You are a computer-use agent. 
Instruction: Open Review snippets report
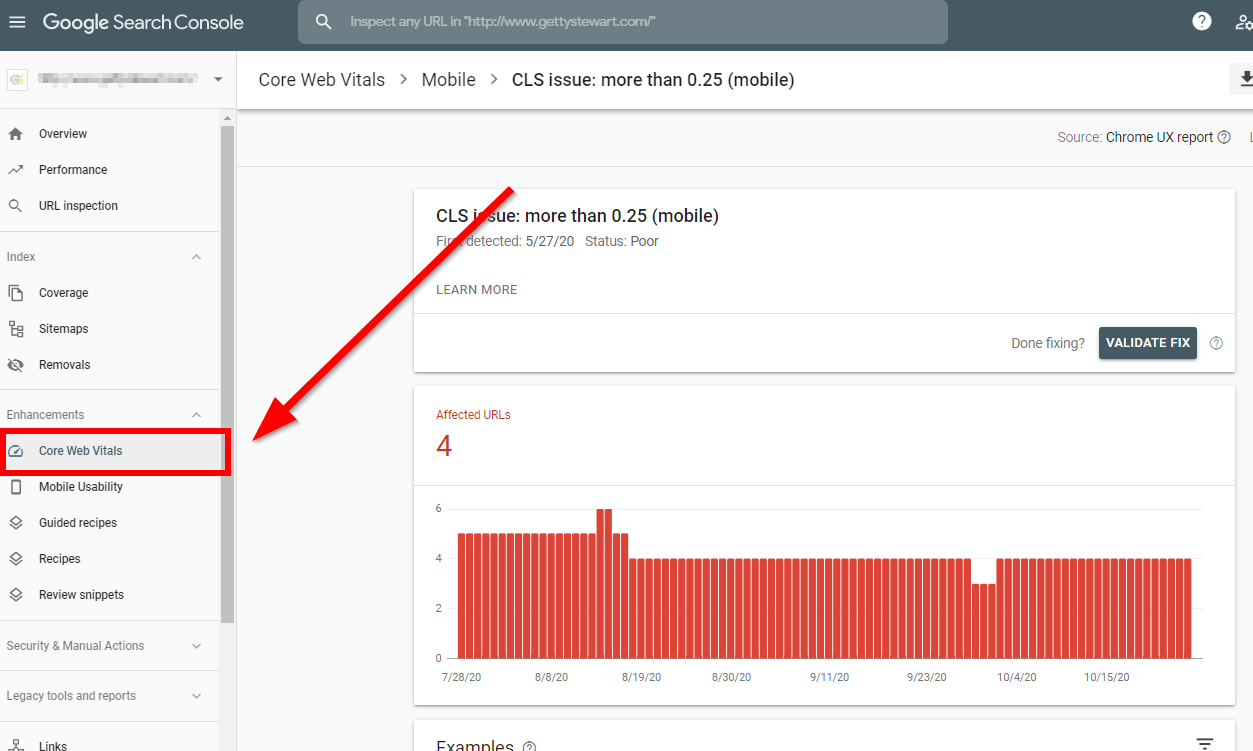pyautogui.click(x=81, y=595)
